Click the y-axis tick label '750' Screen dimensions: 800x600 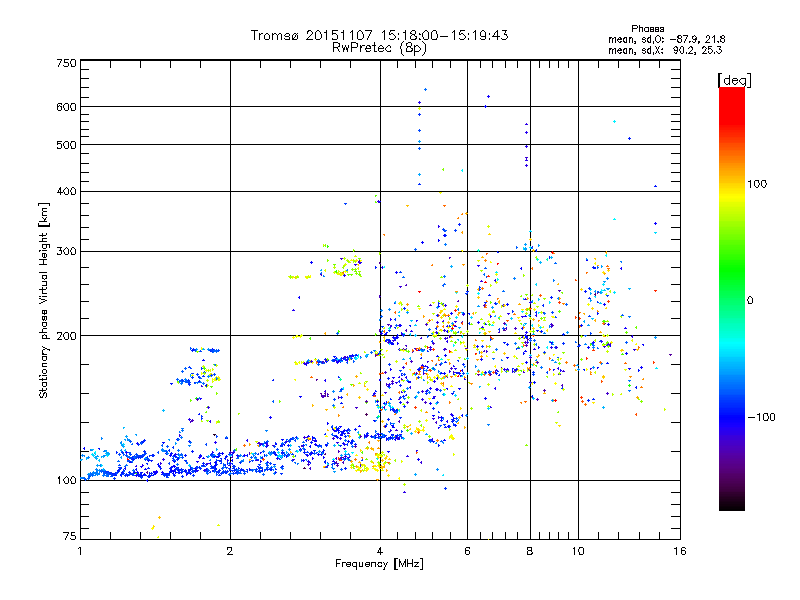(67, 63)
